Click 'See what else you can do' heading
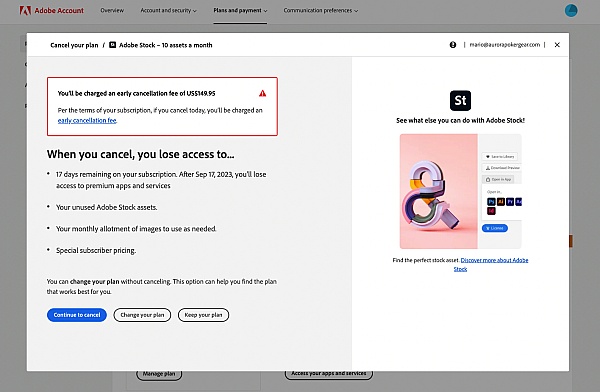600x392 pixels. point(460,121)
